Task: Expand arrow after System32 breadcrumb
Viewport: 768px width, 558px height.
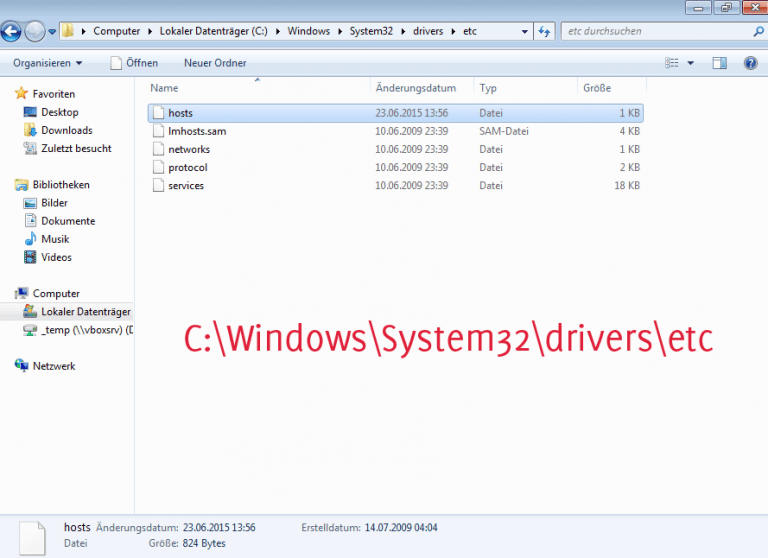Action: (x=403, y=31)
